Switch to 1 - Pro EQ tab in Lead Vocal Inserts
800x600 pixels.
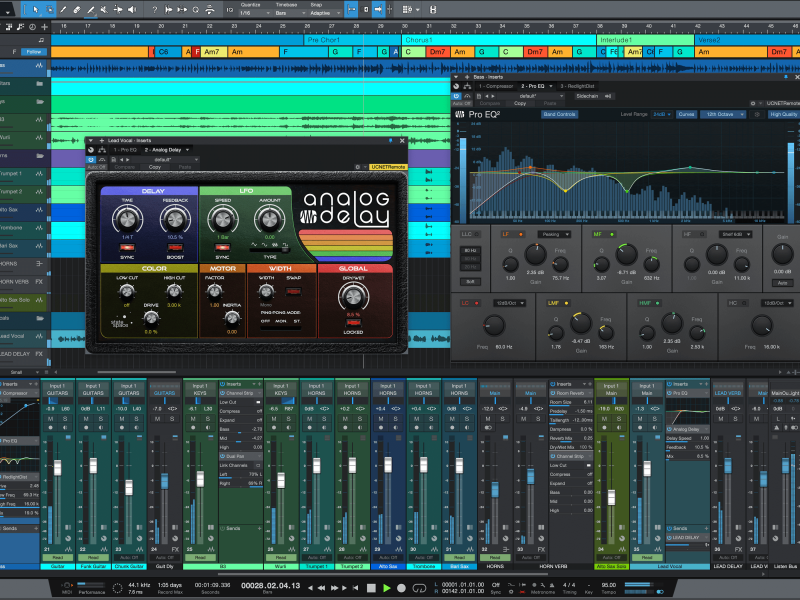click(x=126, y=150)
